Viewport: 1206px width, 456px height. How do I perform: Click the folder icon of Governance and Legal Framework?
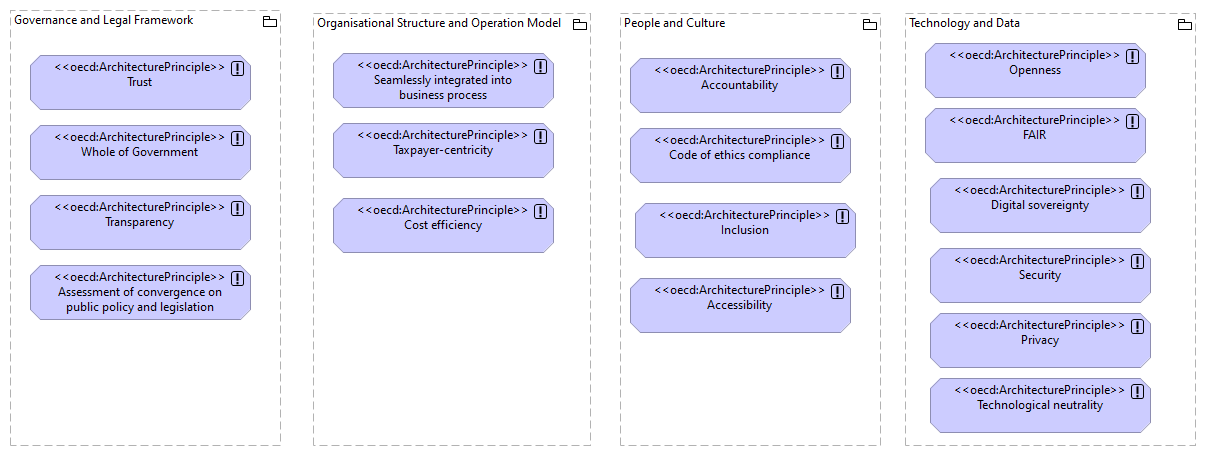tap(269, 22)
